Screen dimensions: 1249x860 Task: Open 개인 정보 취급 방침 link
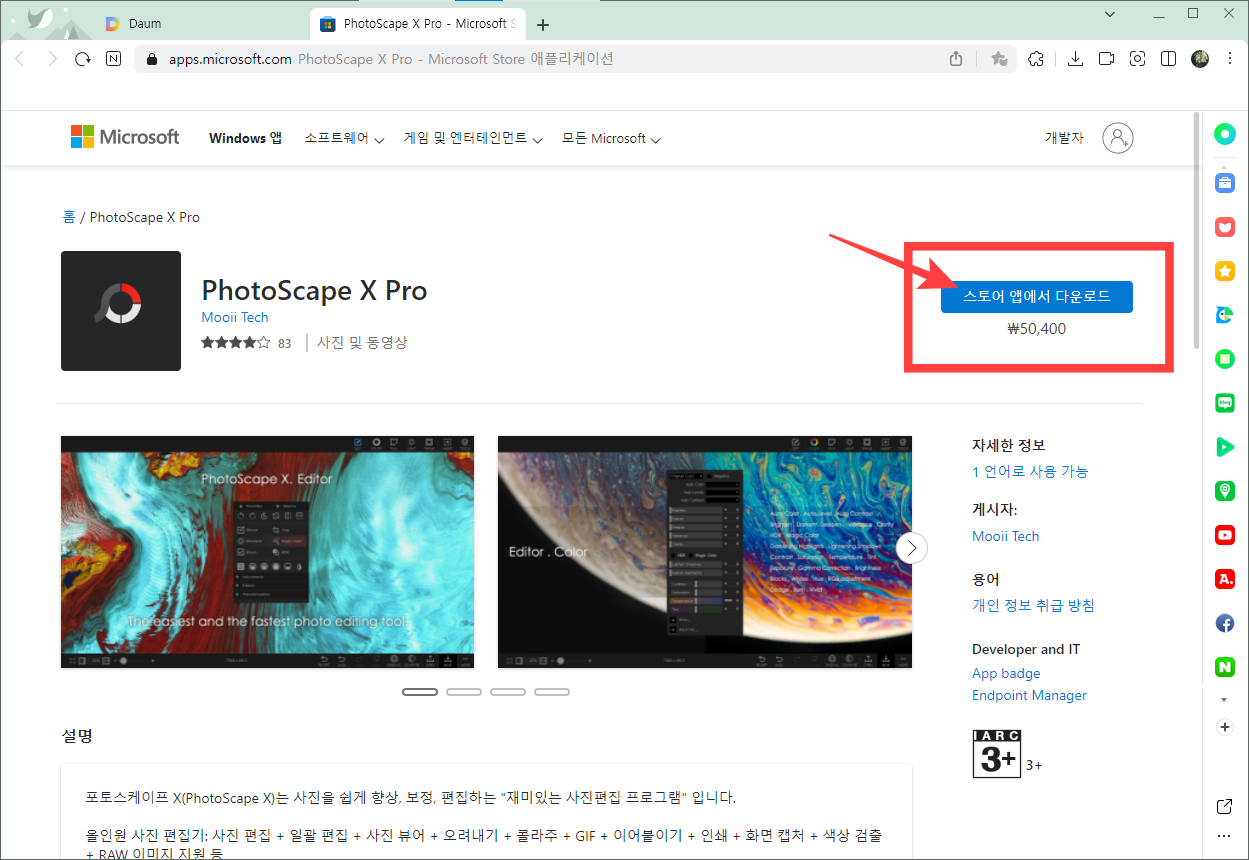pyautogui.click(x=1033, y=605)
